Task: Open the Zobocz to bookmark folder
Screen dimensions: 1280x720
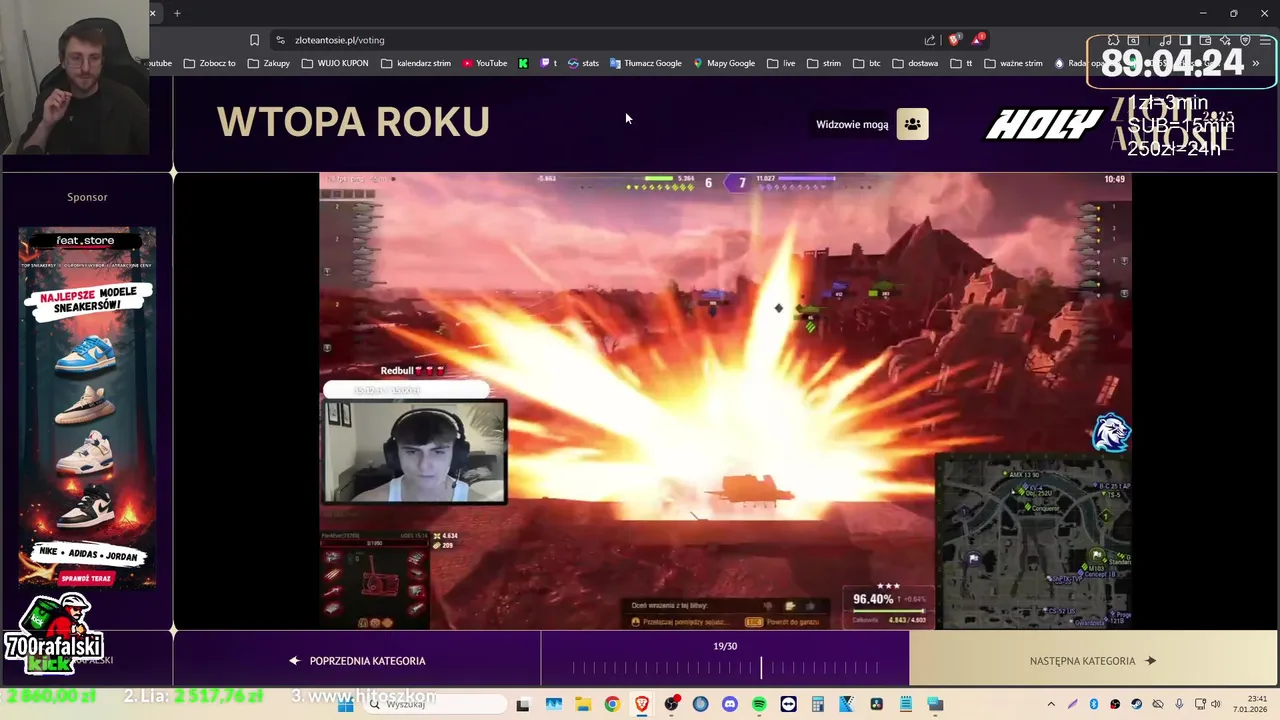Action: point(210,63)
